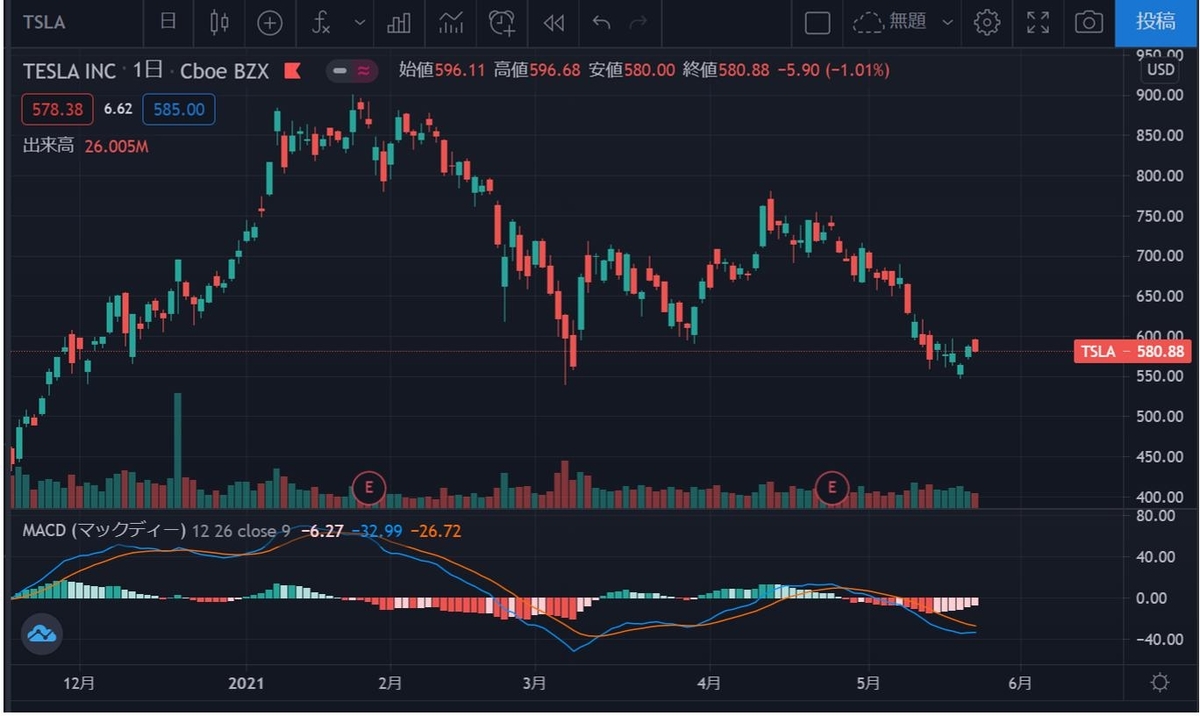Click the 始値596.11 open value
Viewport: 1200px width, 716px height.
441,71
